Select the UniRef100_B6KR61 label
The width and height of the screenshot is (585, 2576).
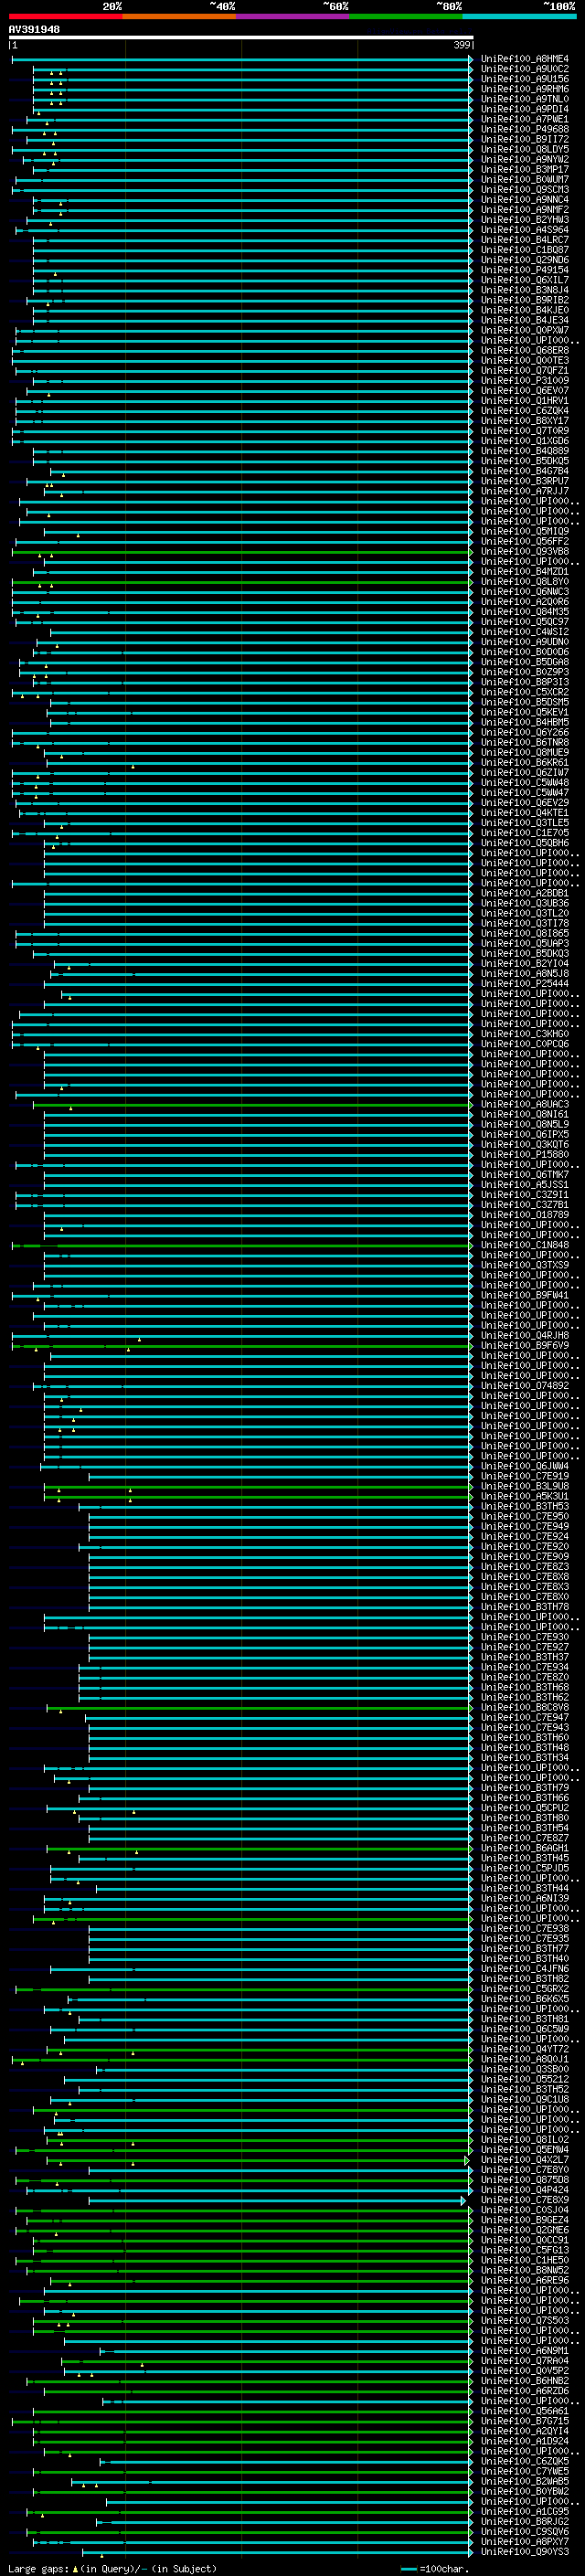[525, 763]
